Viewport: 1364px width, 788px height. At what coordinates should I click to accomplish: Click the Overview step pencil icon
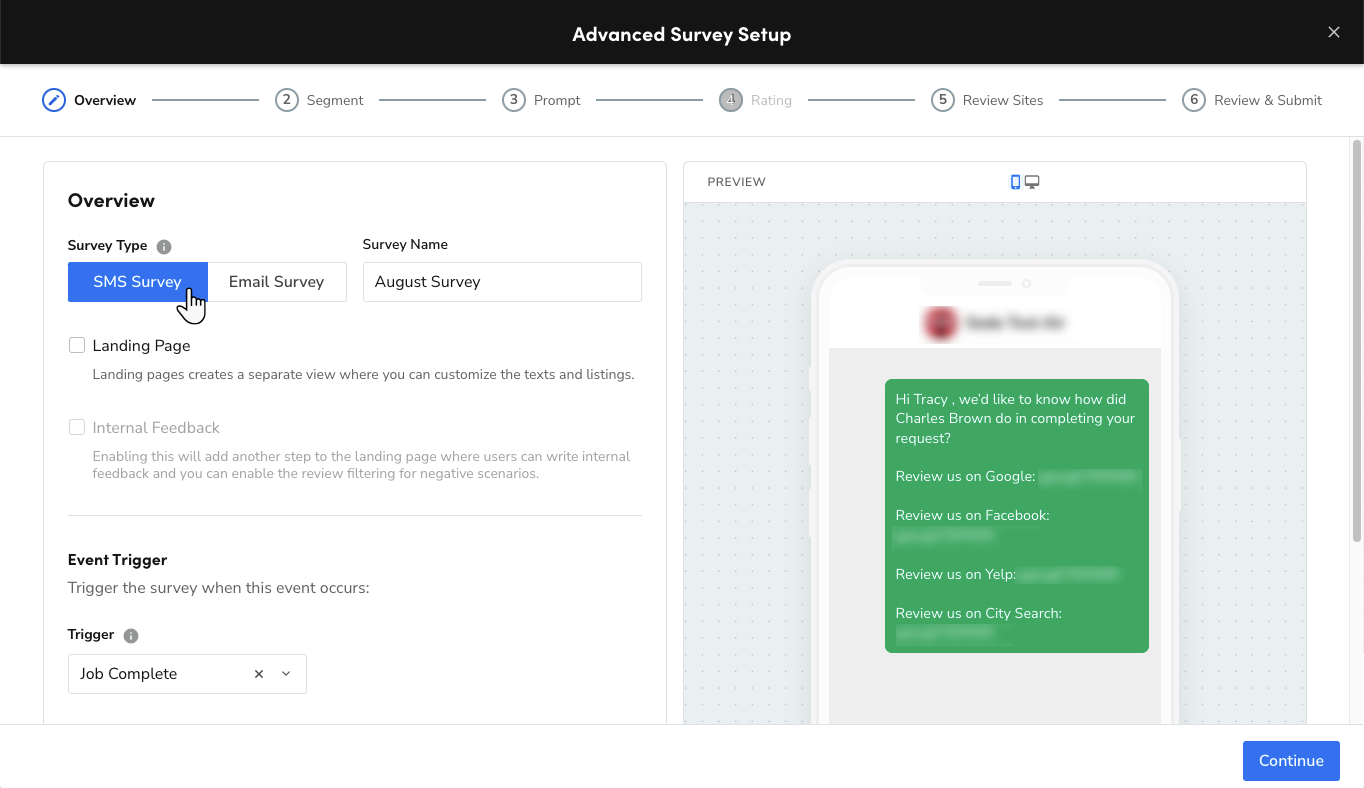tap(54, 100)
